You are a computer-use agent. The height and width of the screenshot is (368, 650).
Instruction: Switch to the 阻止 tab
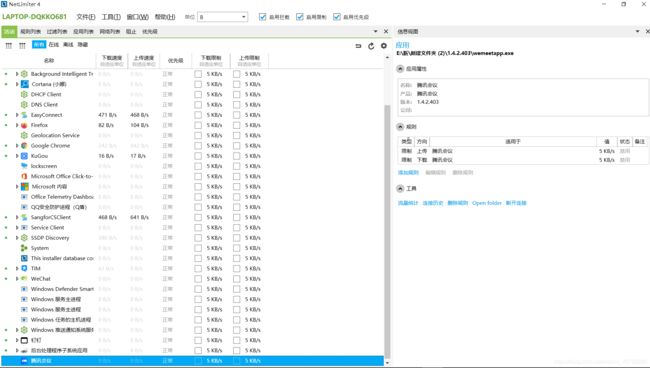pos(131,31)
